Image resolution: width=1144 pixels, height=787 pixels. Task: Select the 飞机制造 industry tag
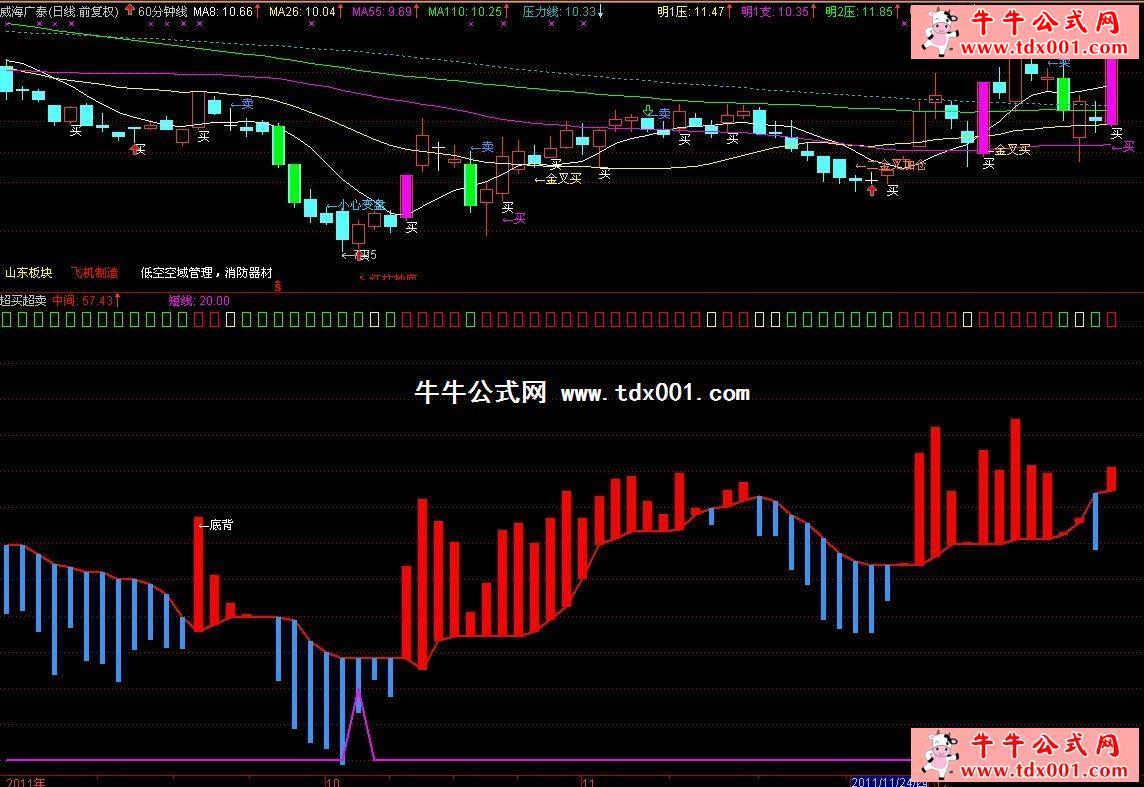95,272
